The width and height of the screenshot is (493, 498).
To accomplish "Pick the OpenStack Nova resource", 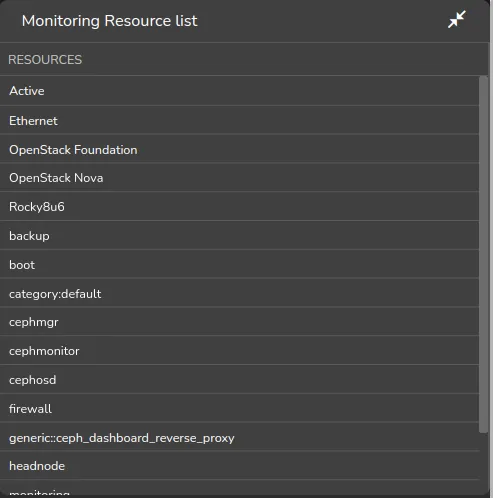I will [x=239, y=178].
